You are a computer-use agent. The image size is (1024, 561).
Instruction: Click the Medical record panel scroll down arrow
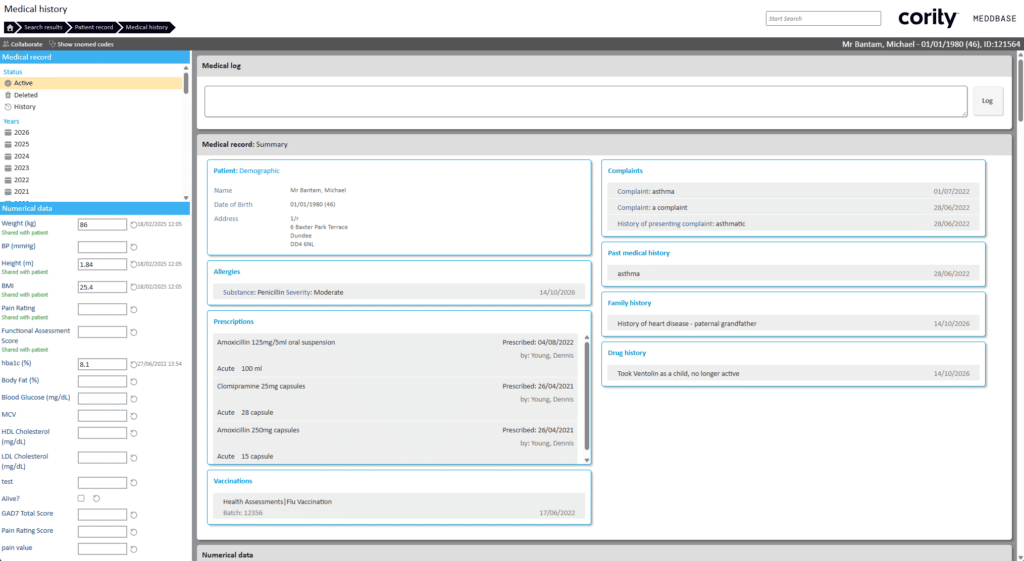tap(186, 197)
